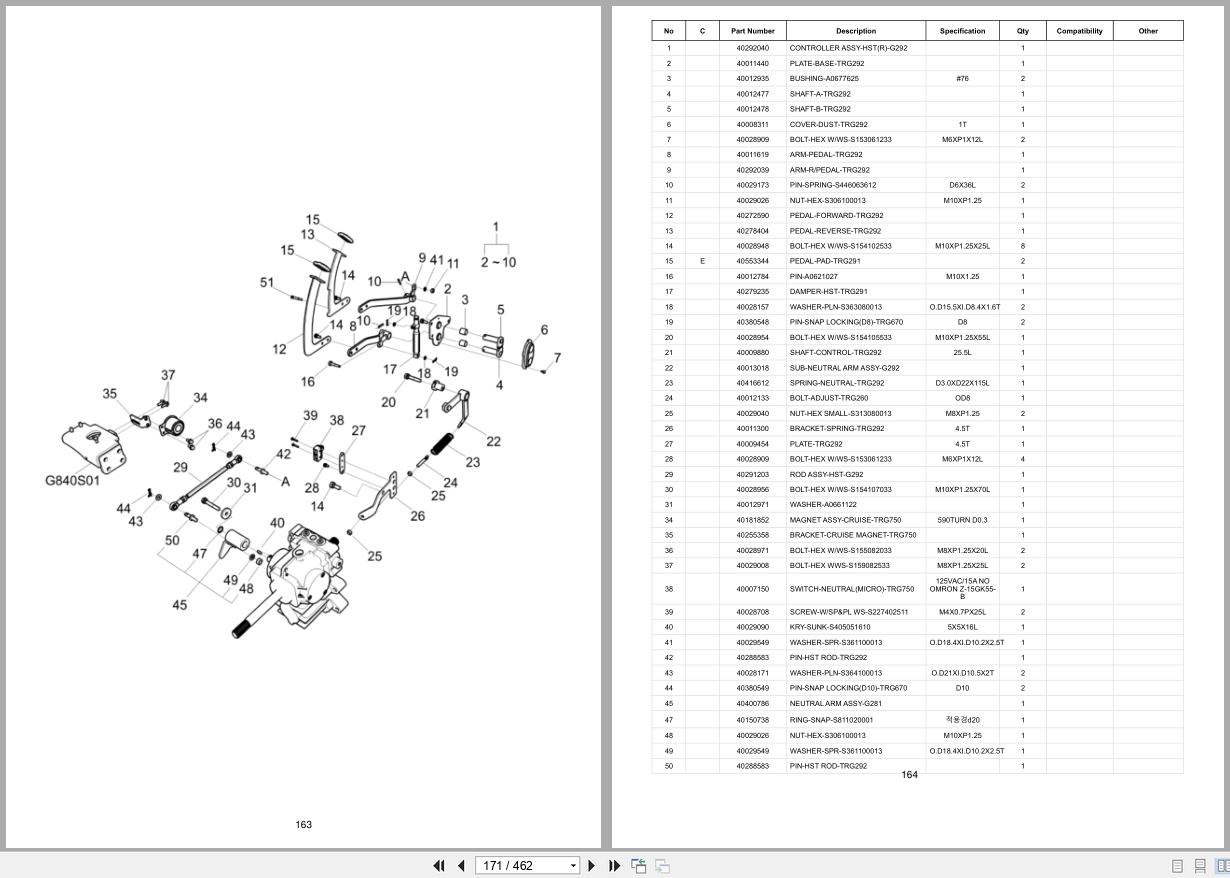The image size is (1230, 878).
Task: Click ROD ASSY-HST-G292 description
Action: pos(827,474)
